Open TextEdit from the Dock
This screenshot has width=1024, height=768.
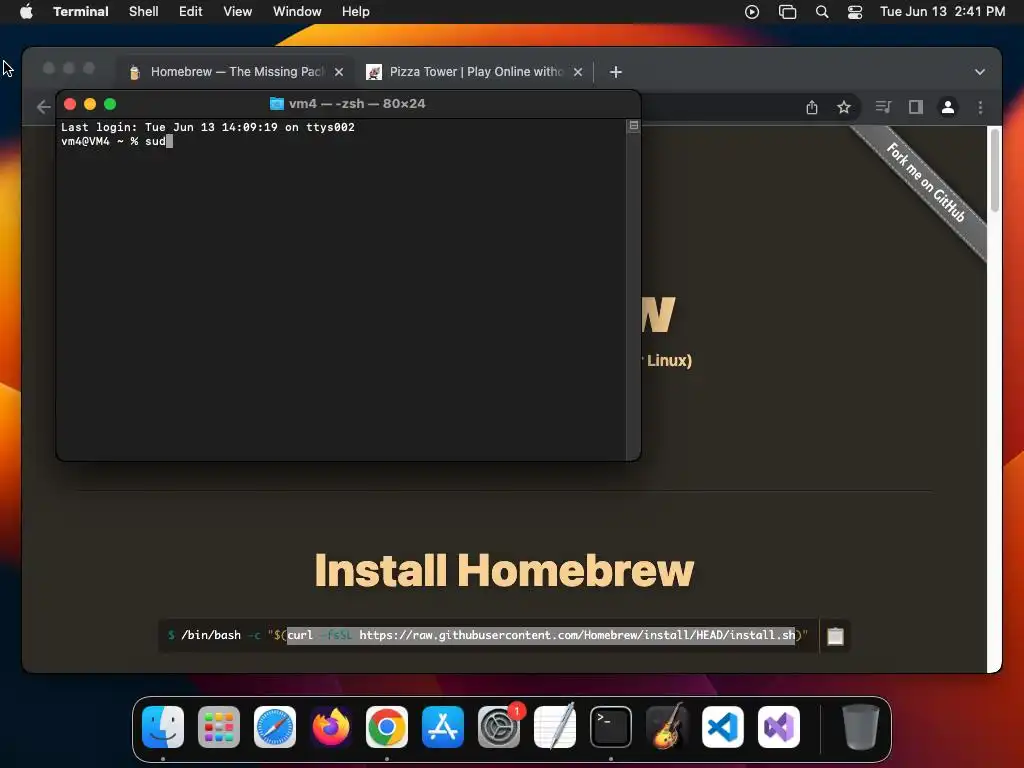pos(555,727)
